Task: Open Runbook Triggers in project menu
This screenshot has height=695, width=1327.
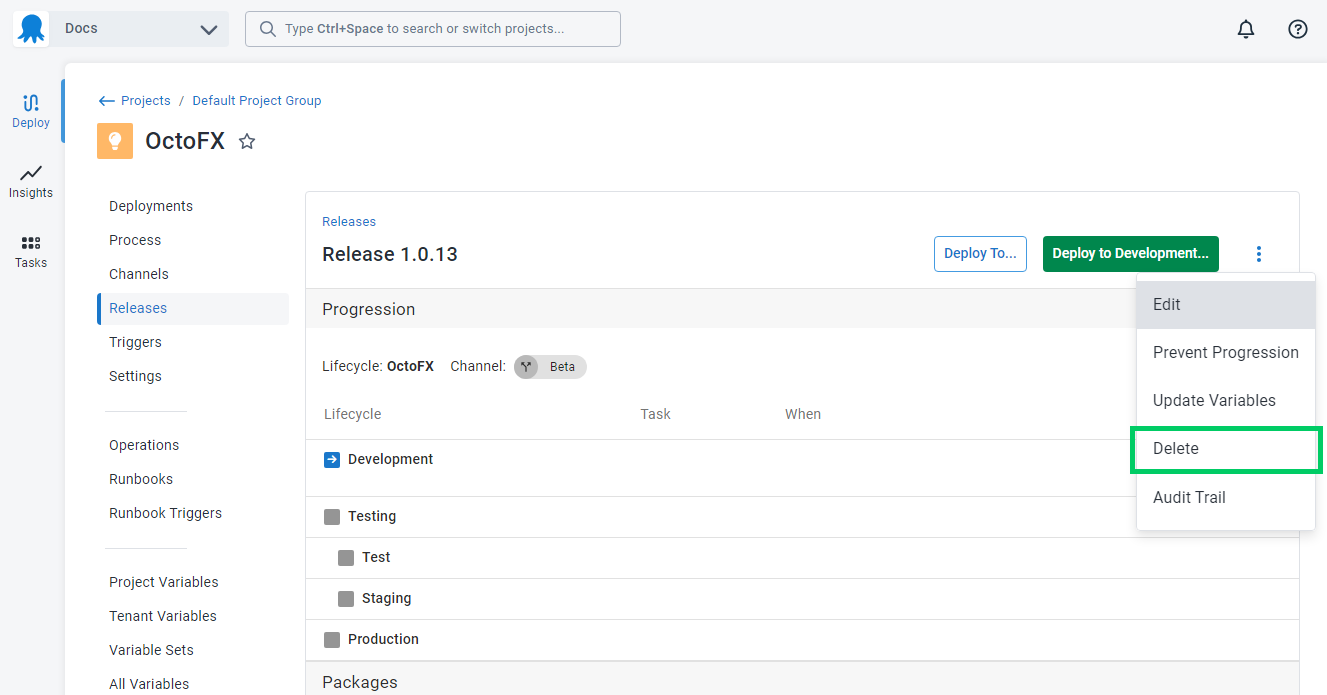Action: tap(165, 513)
